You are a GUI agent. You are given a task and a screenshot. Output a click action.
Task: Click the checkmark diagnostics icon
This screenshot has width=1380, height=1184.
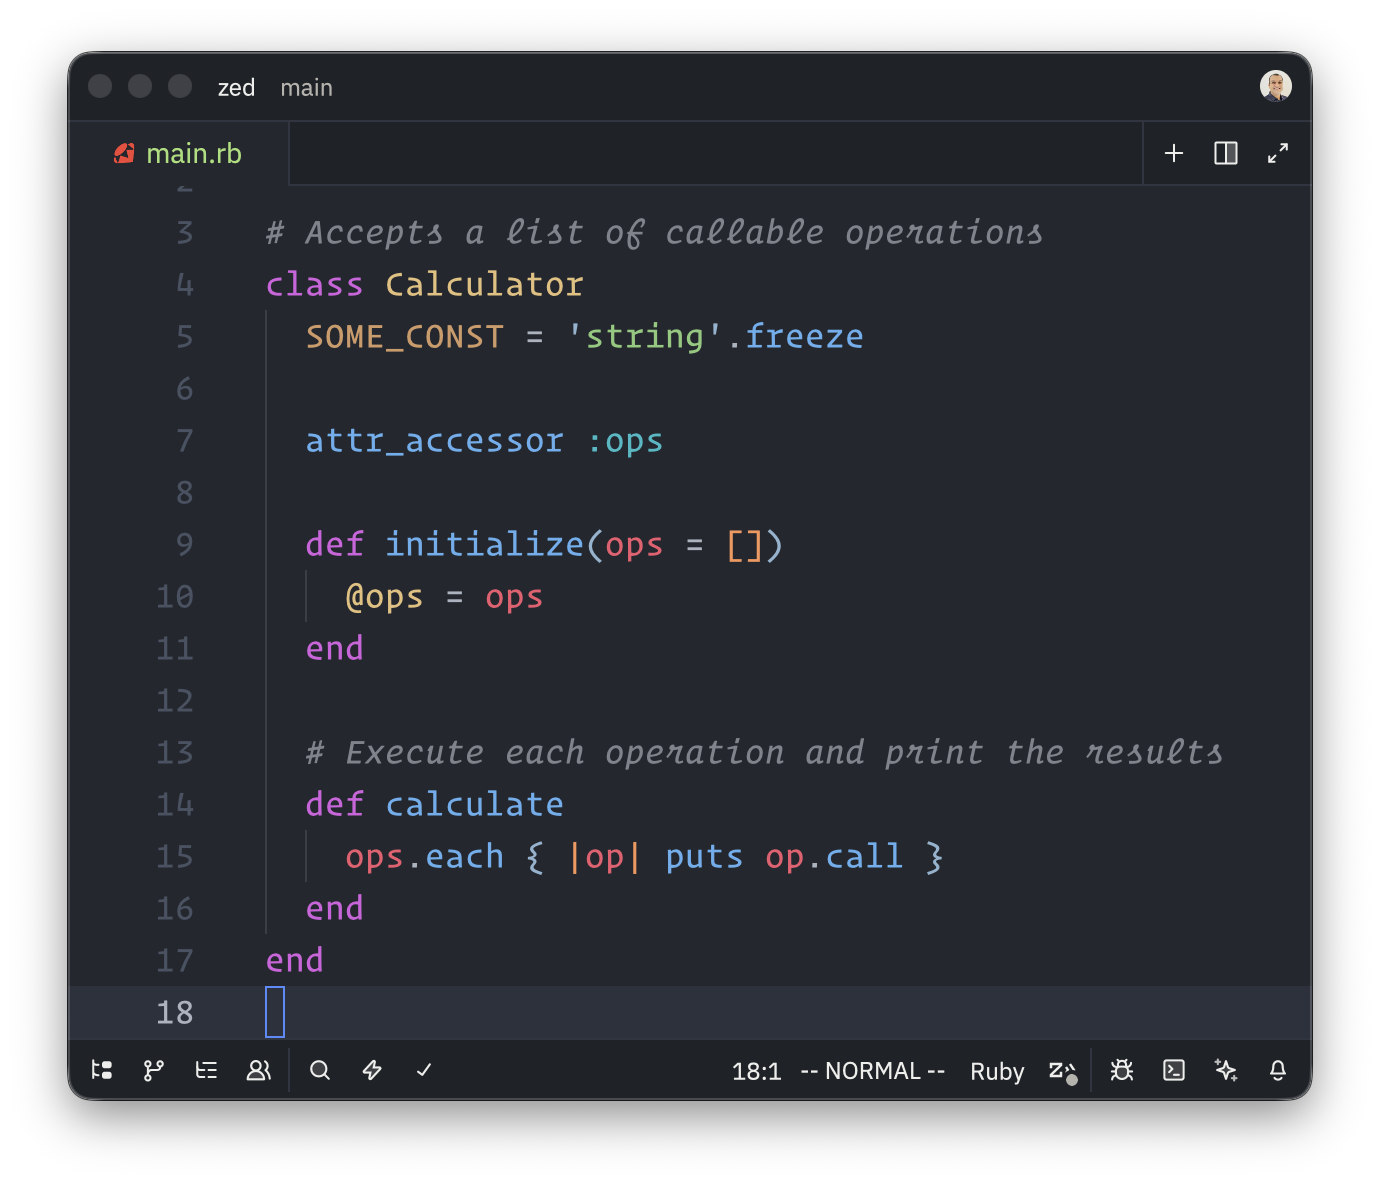click(x=424, y=1070)
